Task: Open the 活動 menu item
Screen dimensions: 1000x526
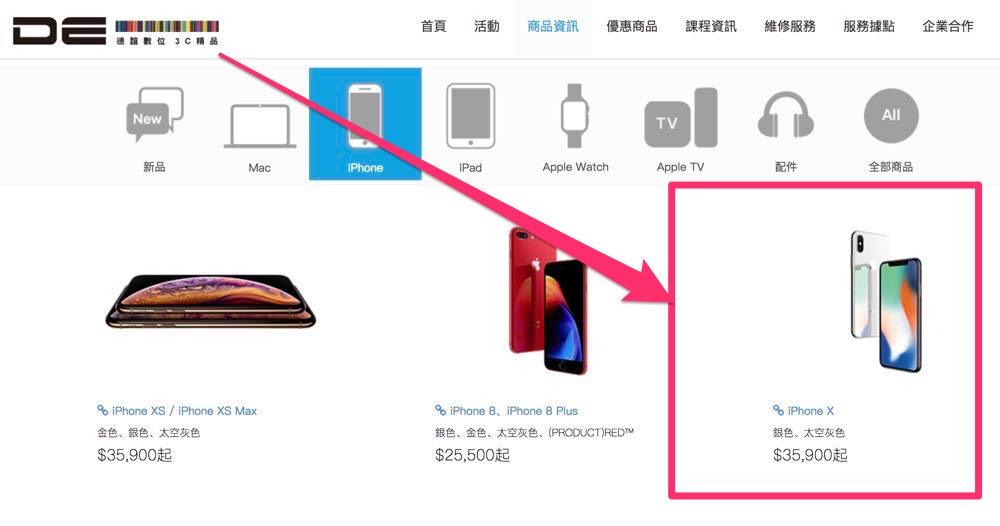Action: pos(487,26)
